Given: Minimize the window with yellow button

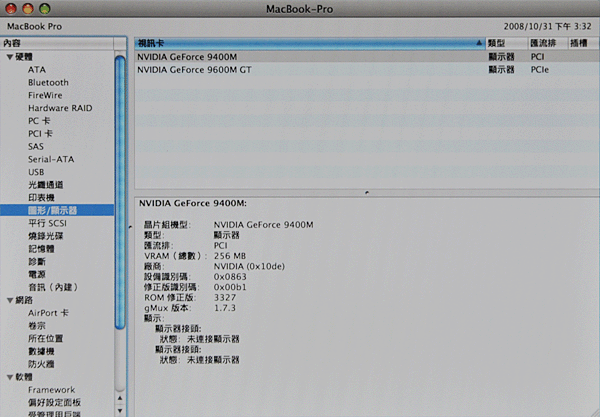Looking at the screenshot, I should (28, 8).
